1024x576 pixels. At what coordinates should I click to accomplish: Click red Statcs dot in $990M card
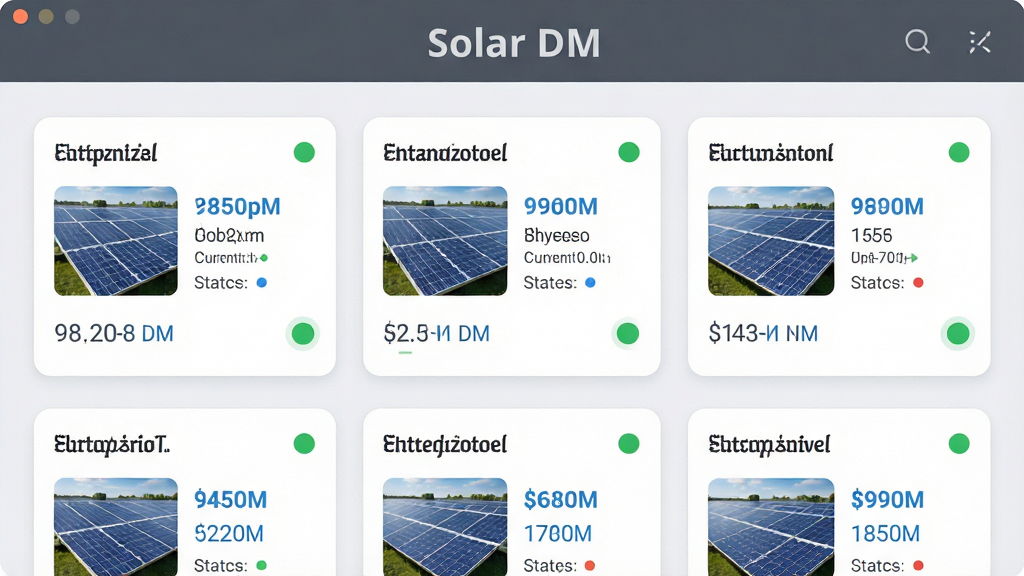click(918, 565)
